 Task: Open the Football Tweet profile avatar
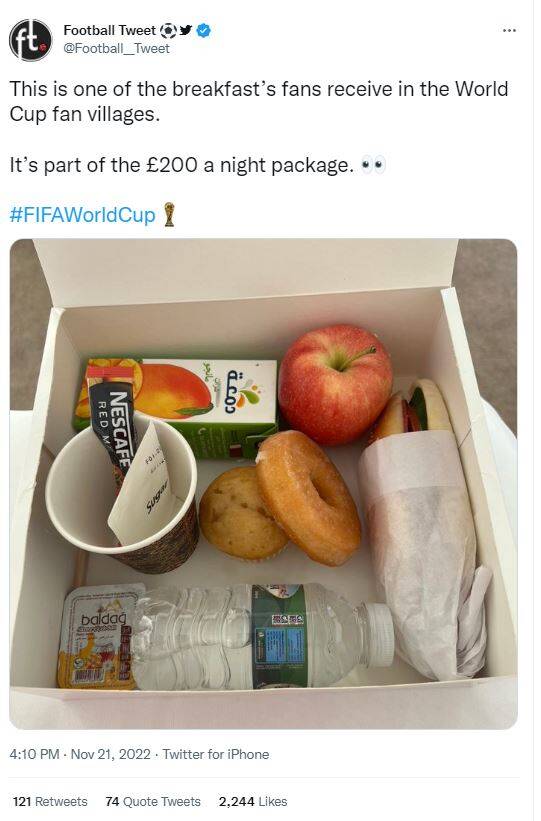pos(30,40)
